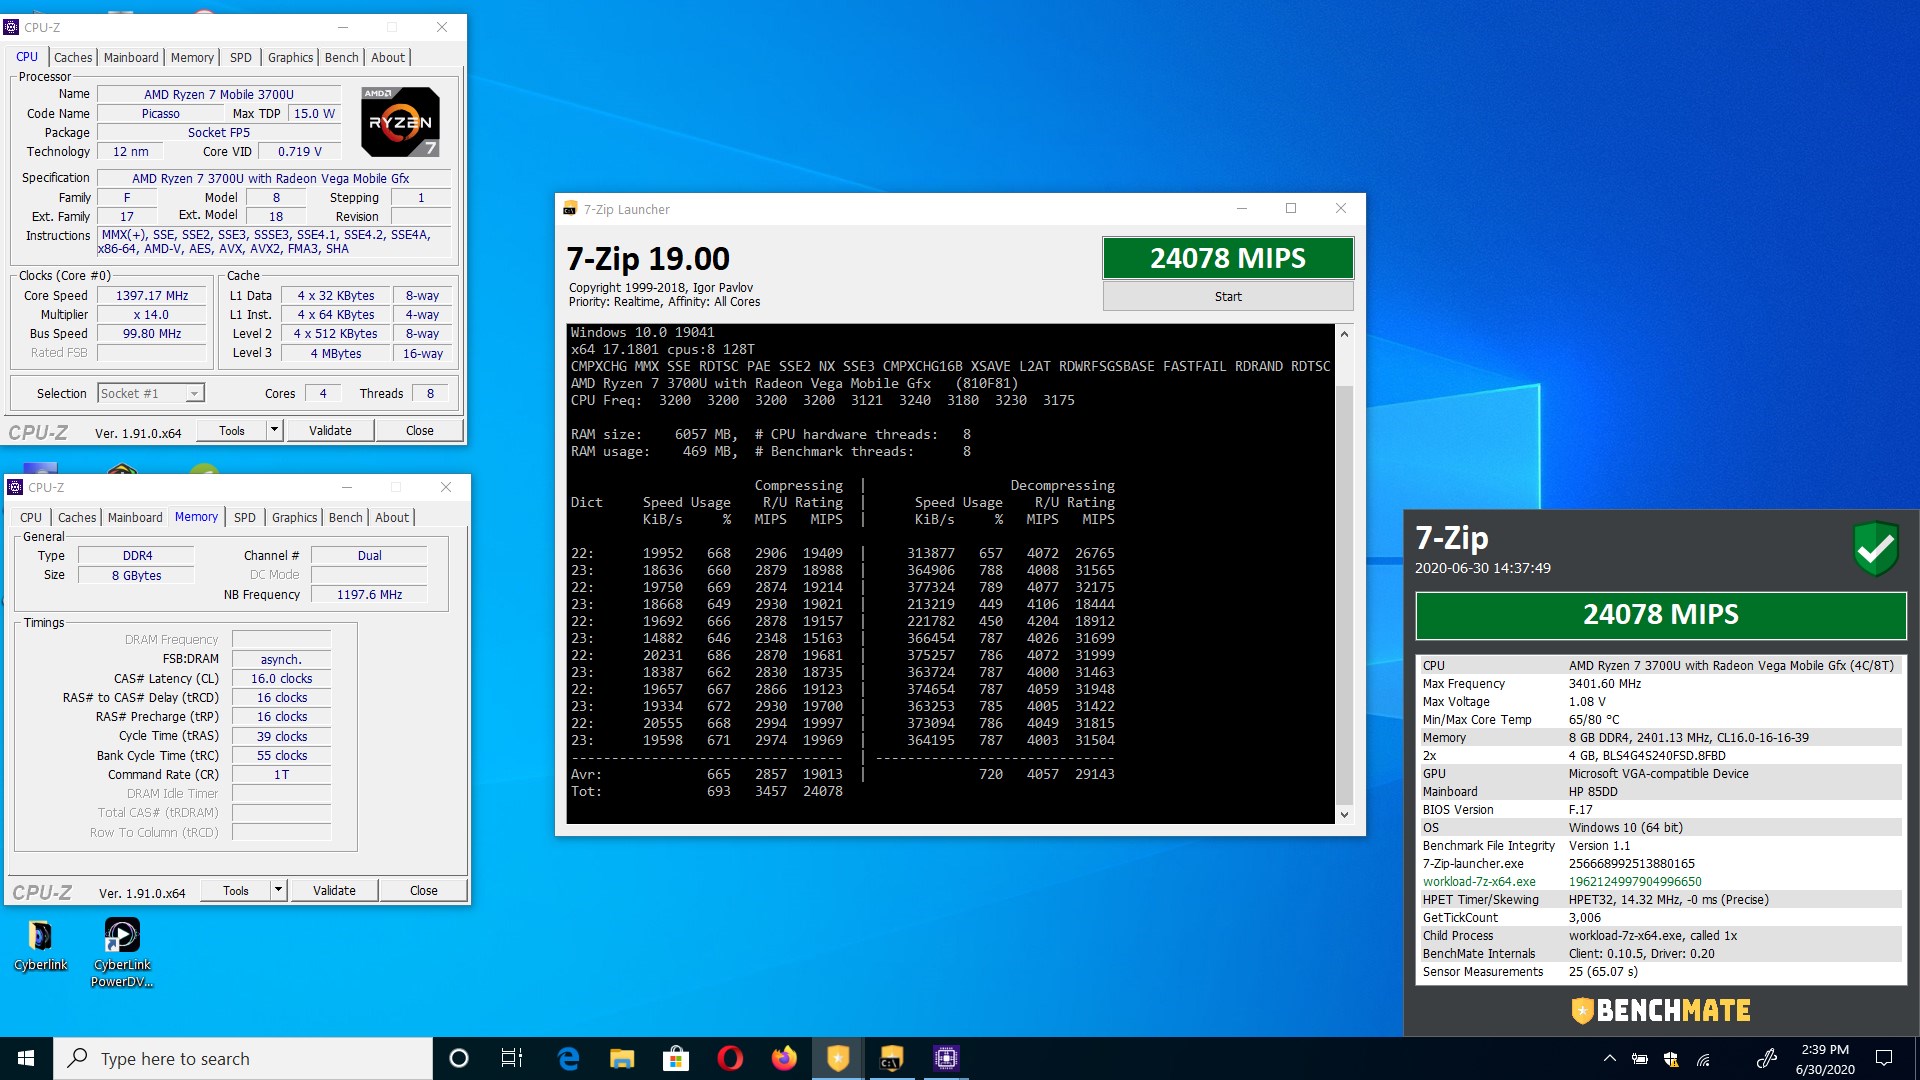1920x1080 pixels.
Task: Click Close button in Memory CPU-Z window
Action: click(x=424, y=890)
